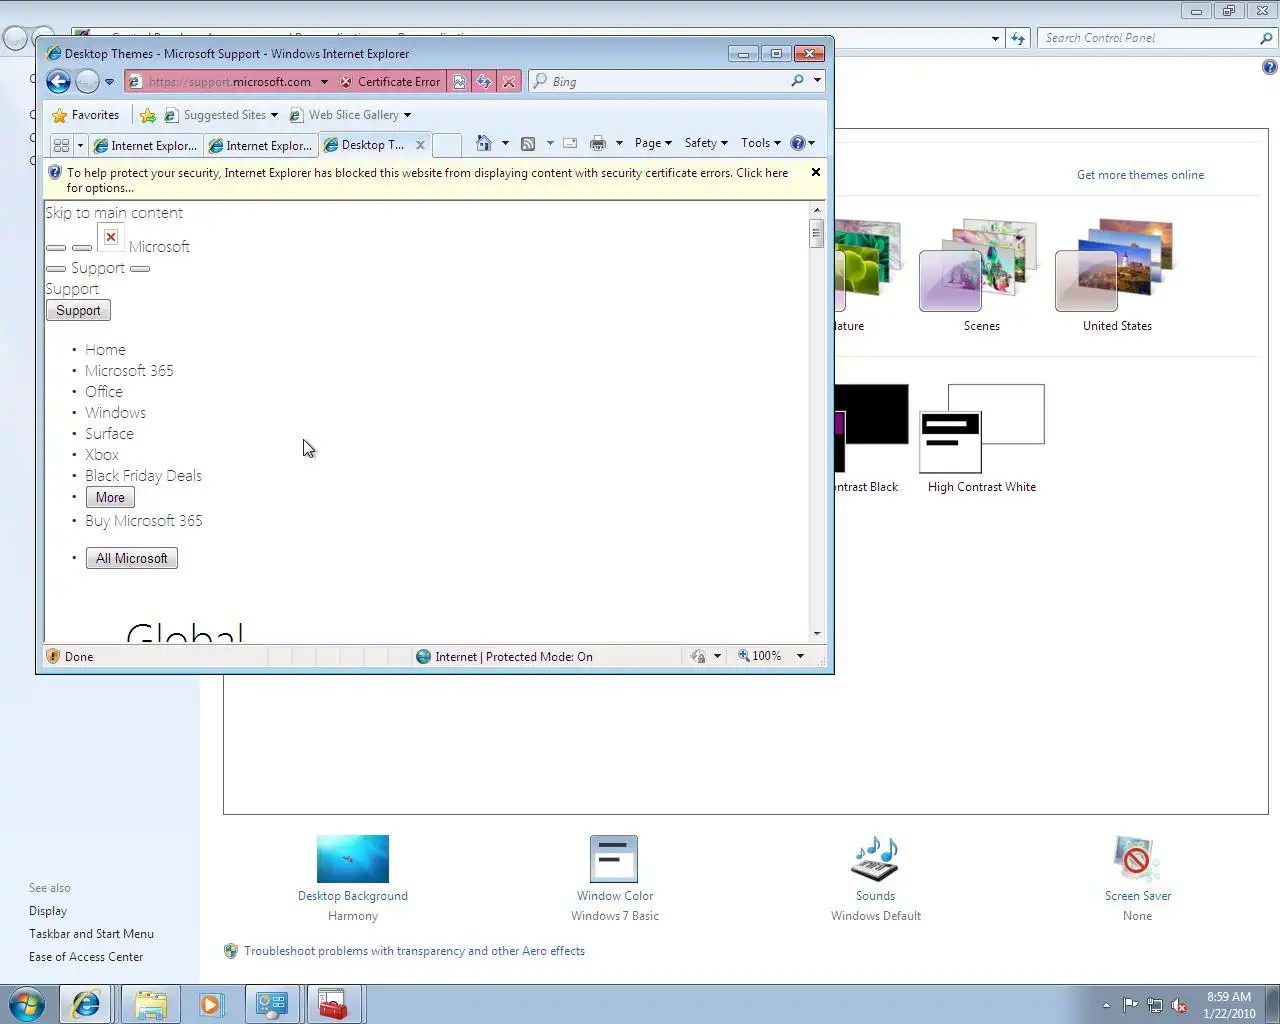
Task: Open the Safety menu
Action: pyautogui.click(x=706, y=143)
